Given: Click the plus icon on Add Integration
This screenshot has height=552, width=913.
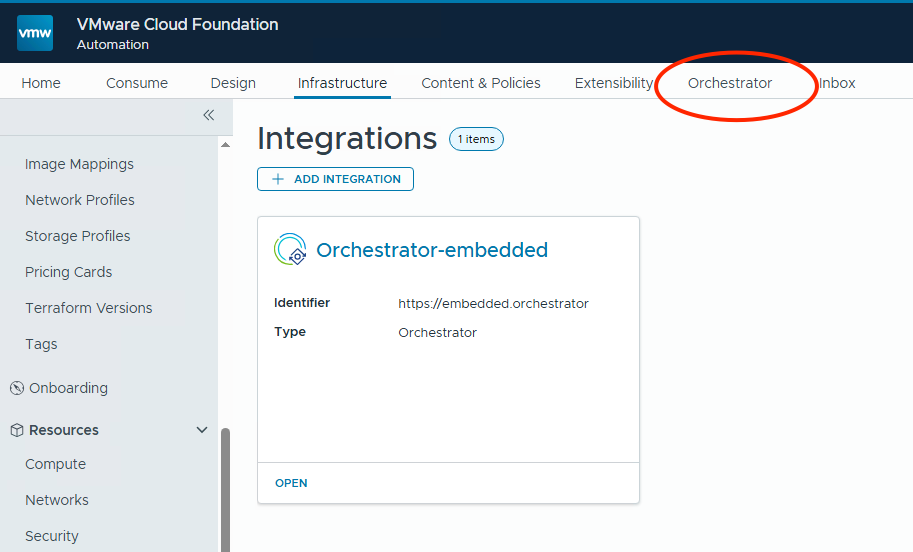Looking at the screenshot, I should point(278,179).
